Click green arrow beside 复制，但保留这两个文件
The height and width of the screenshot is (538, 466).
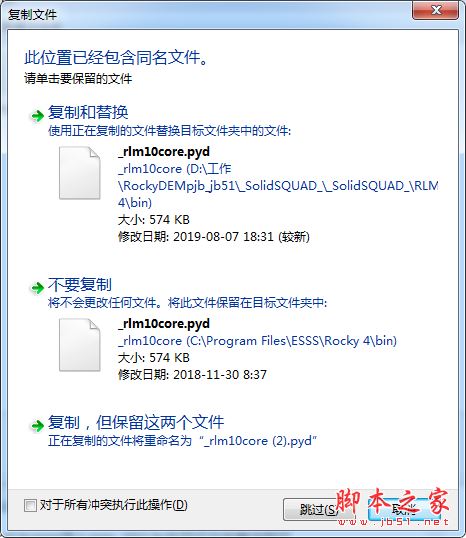click(37, 426)
